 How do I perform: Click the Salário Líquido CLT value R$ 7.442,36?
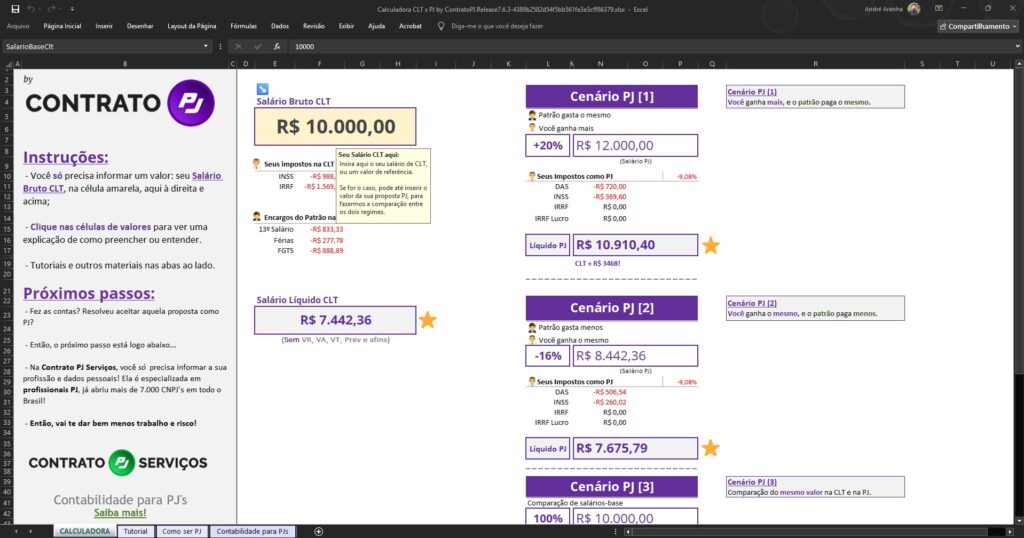tap(335, 320)
